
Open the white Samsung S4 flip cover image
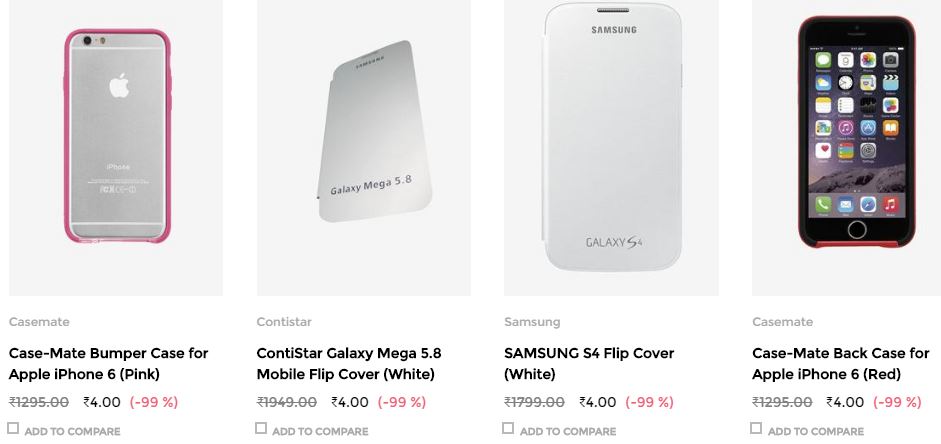click(x=611, y=138)
